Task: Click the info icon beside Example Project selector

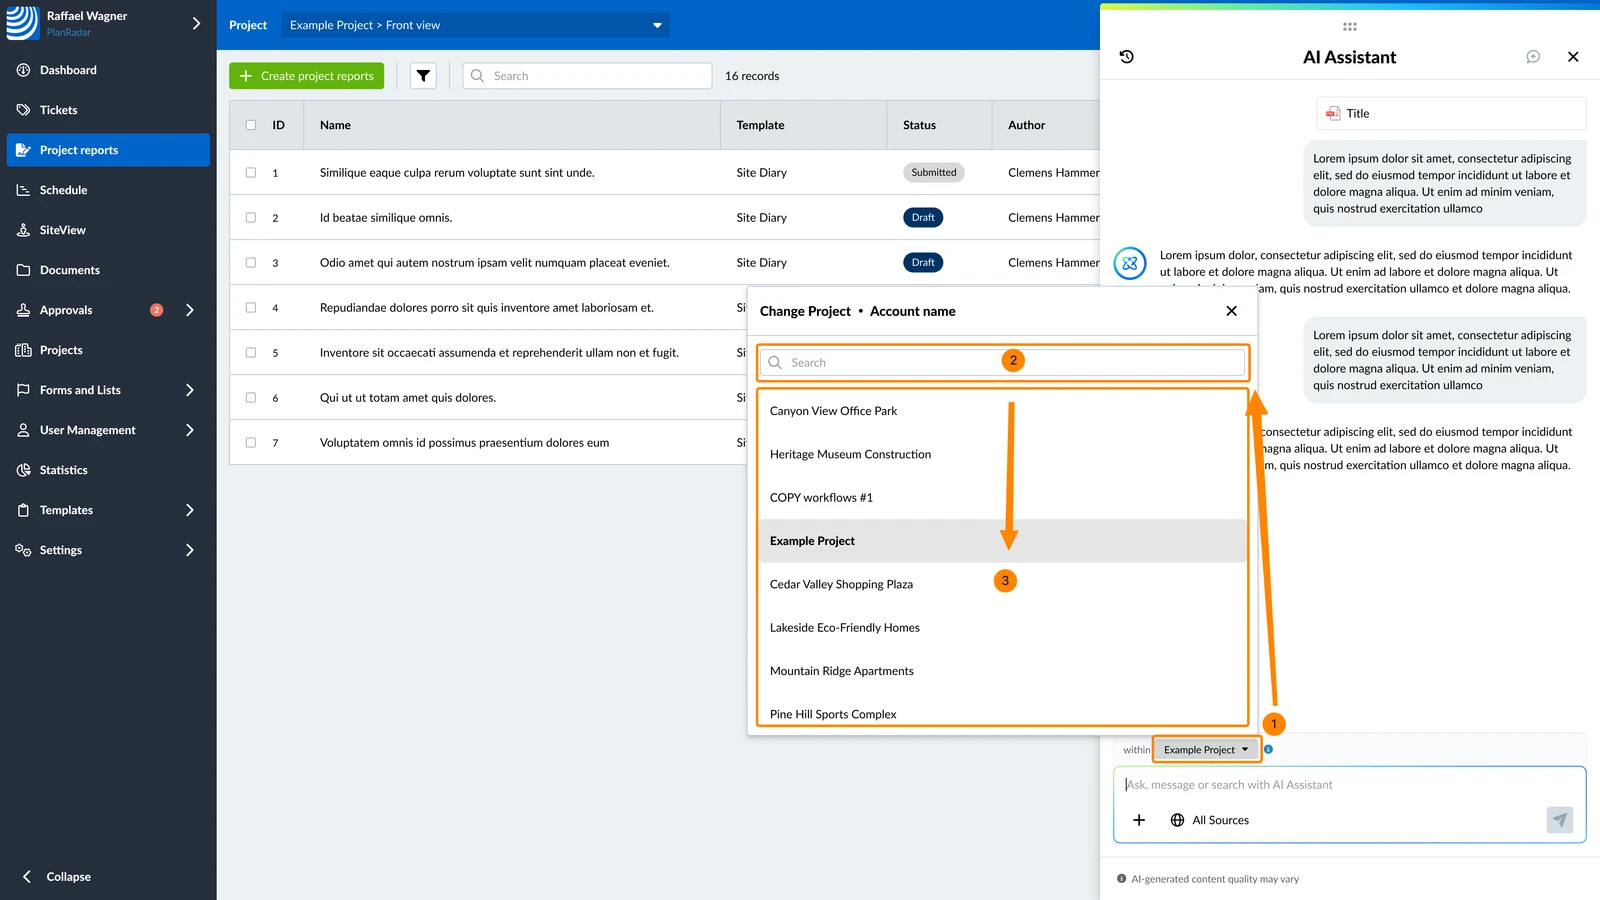Action: point(1268,749)
